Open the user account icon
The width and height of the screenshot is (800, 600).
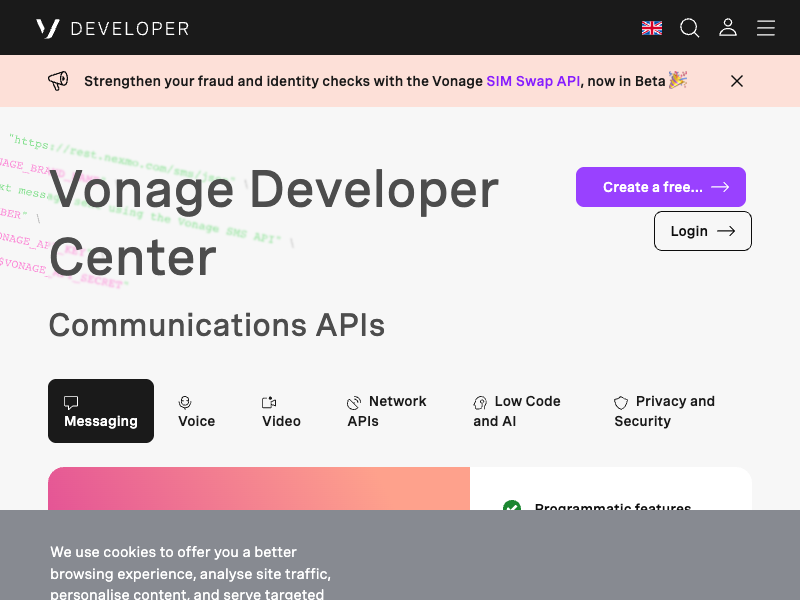click(728, 28)
